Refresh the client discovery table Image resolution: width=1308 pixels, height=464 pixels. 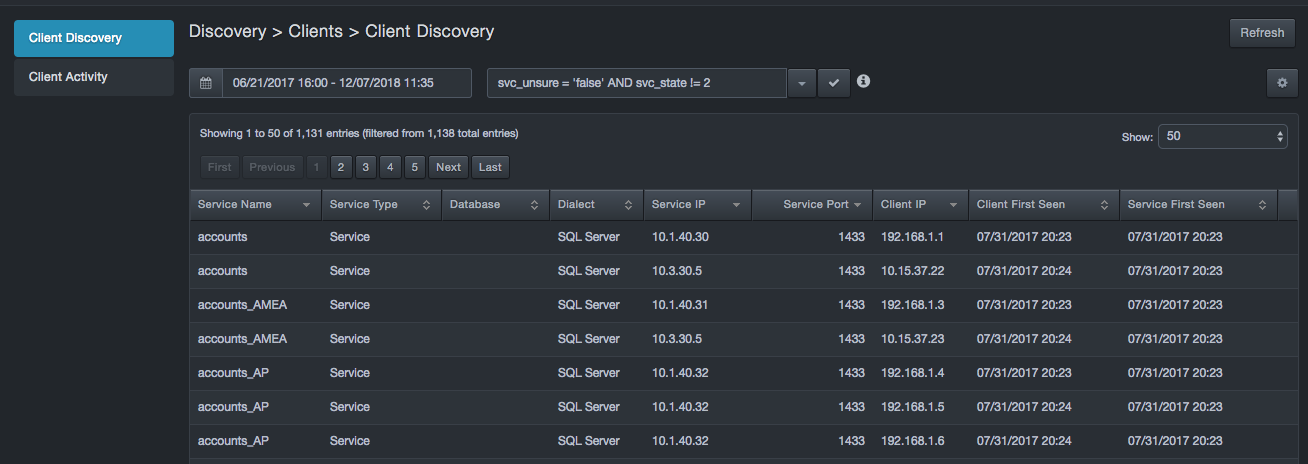tap(1262, 33)
